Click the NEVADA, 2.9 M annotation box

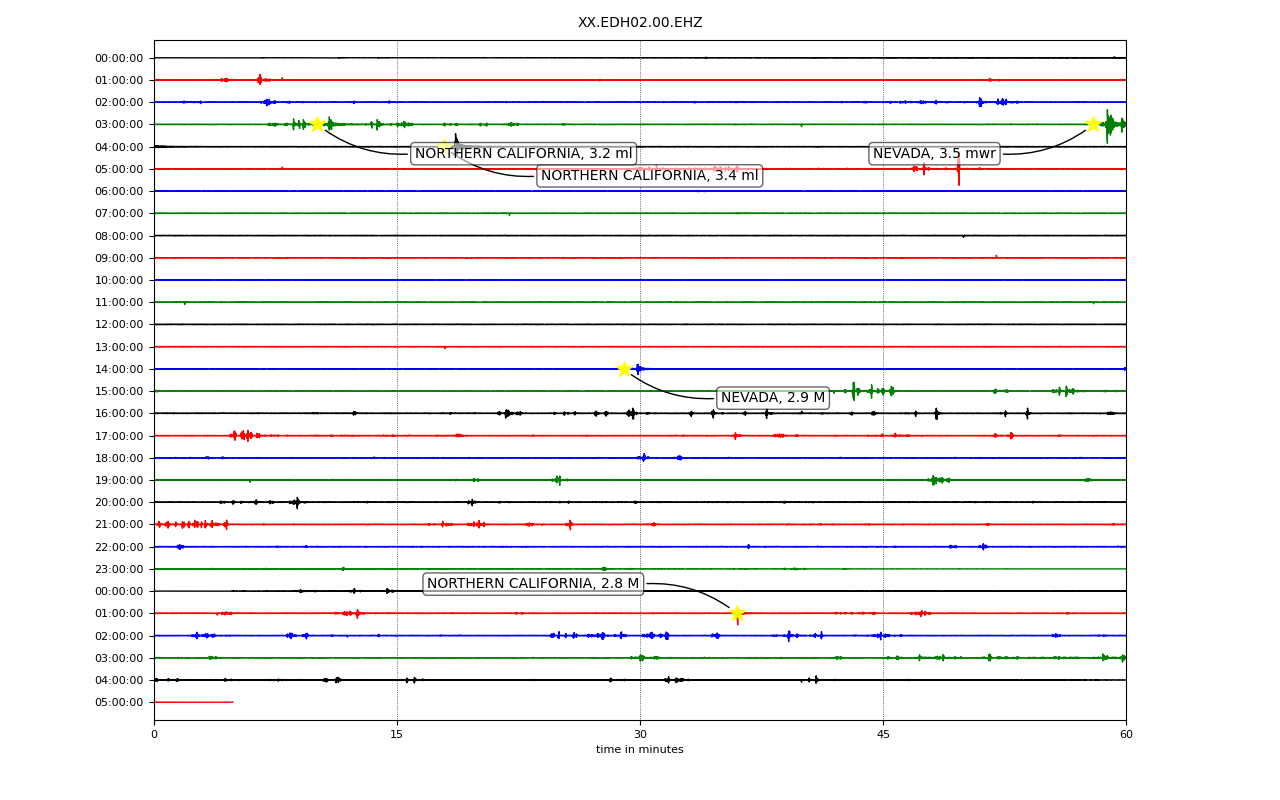click(x=773, y=398)
